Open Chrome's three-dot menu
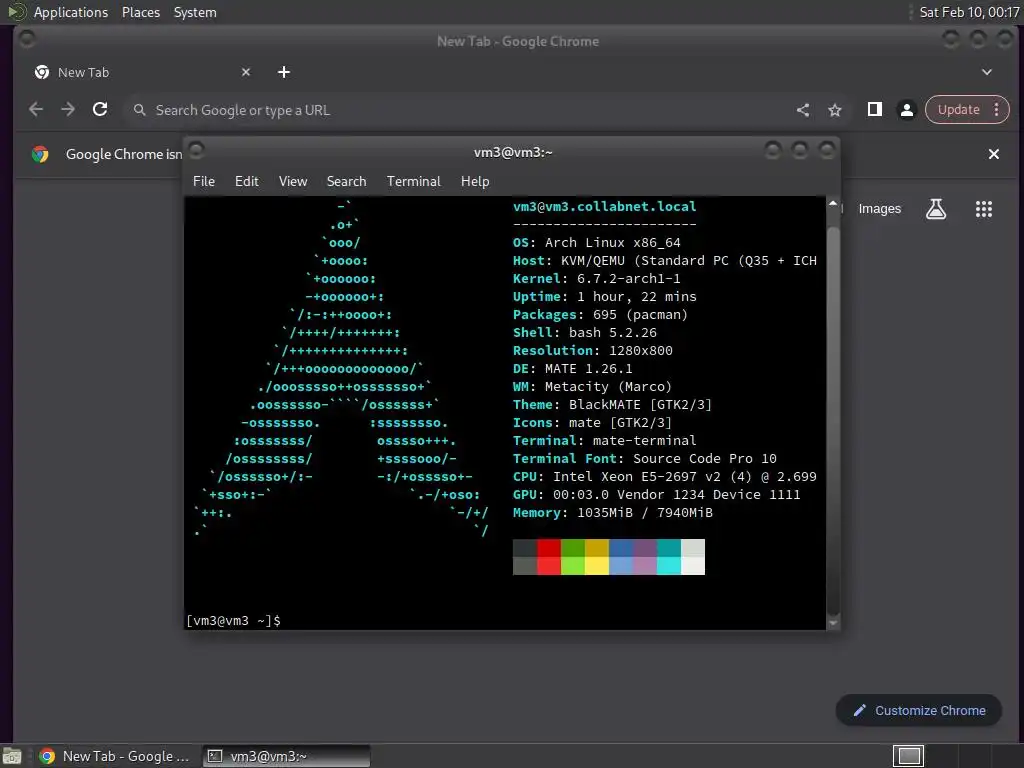This screenshot has width=1024, height=768. 997,110
